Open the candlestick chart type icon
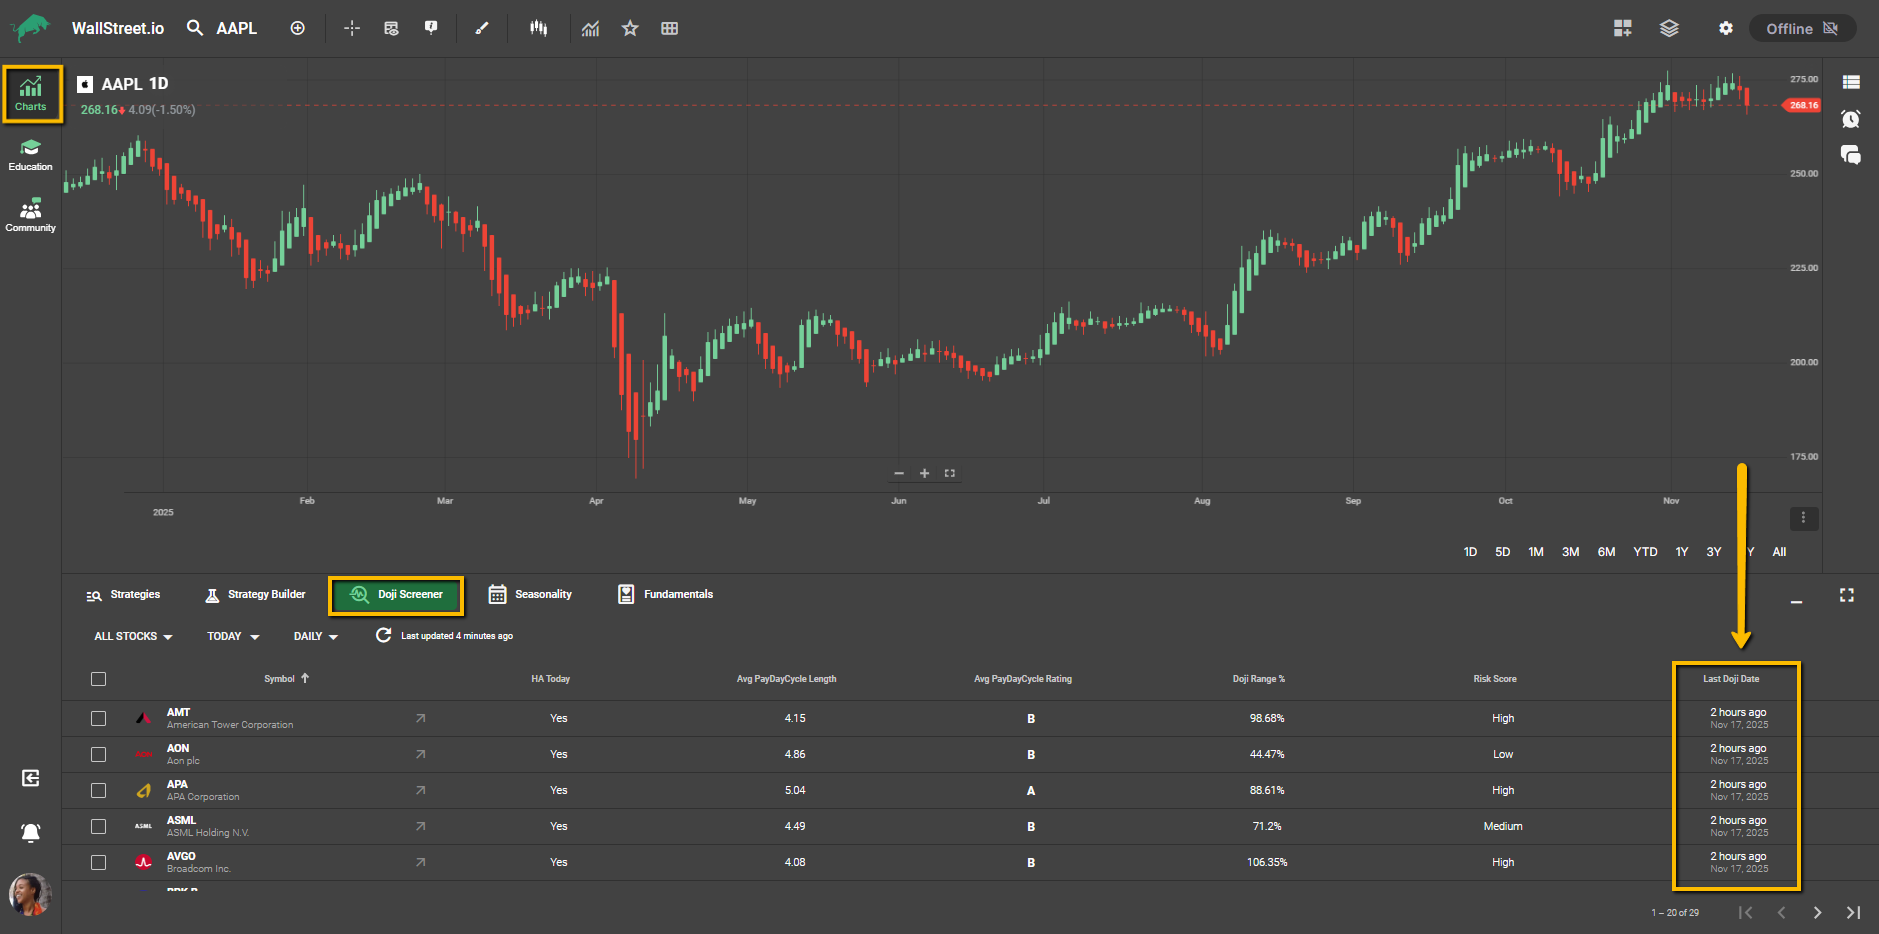The image size is (1879, 934). tap(539, 28)
